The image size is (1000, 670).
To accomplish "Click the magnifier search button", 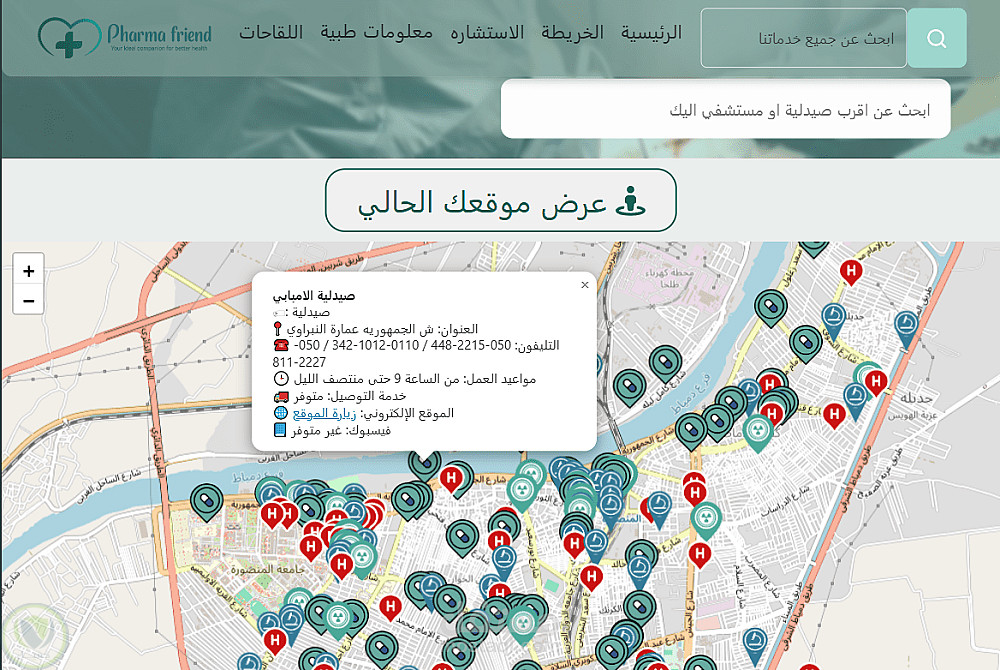I will point(936,38).
